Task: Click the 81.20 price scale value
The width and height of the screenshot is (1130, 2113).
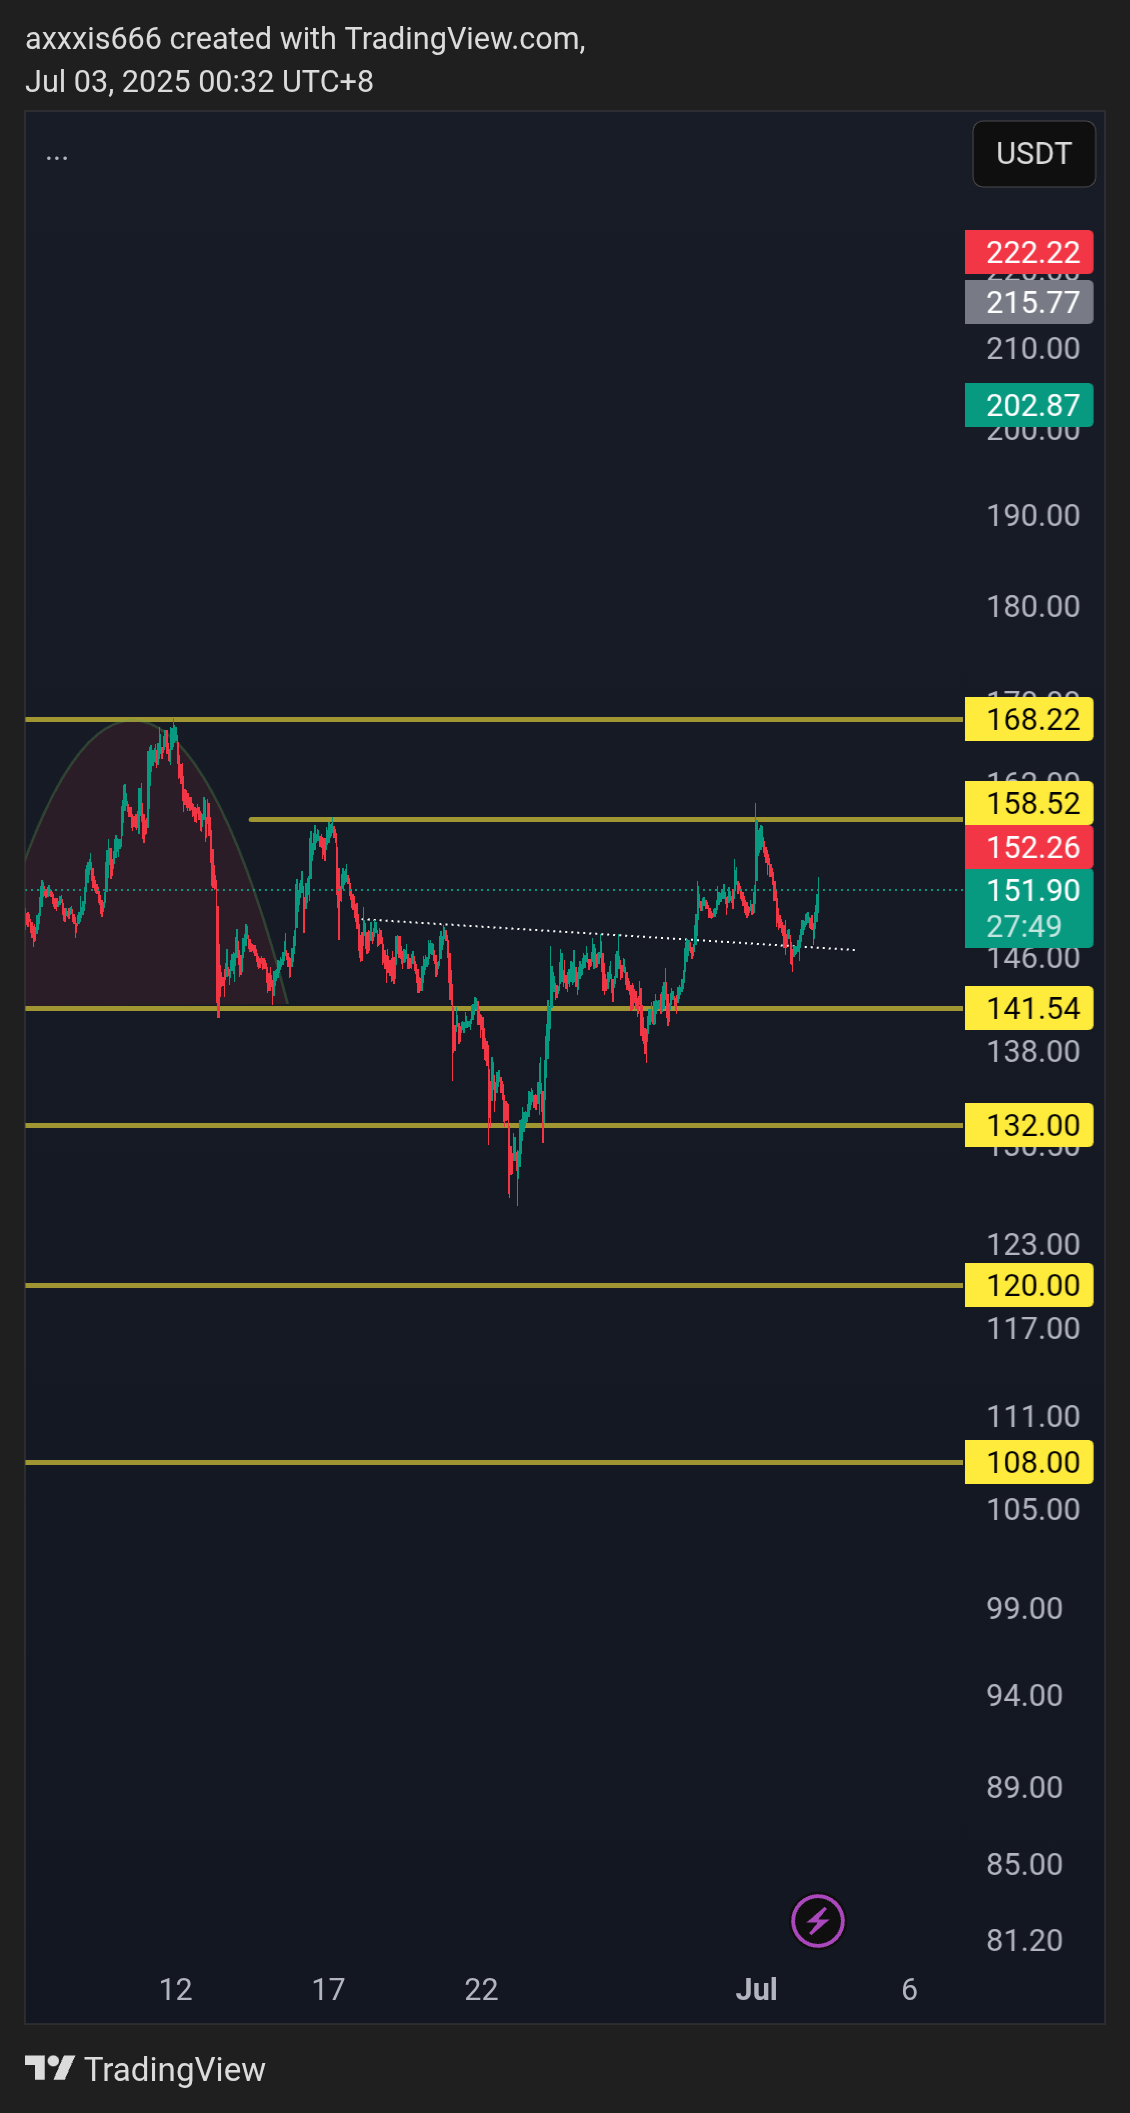Action: (x=1024, y=1940)
